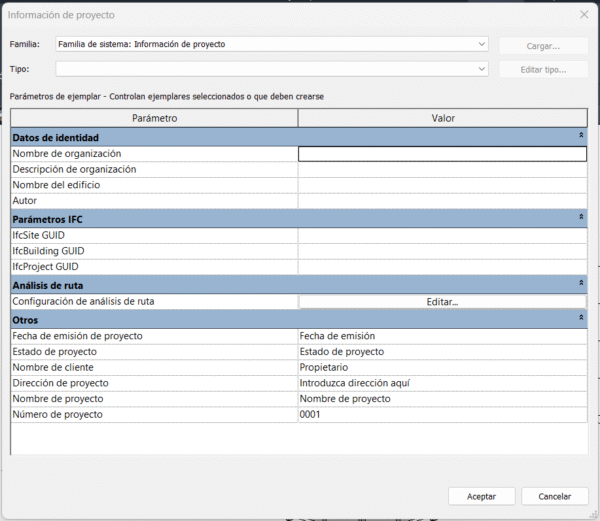
Task: Select the Descripción de organización value cell
Action: [x=442, y=170]
